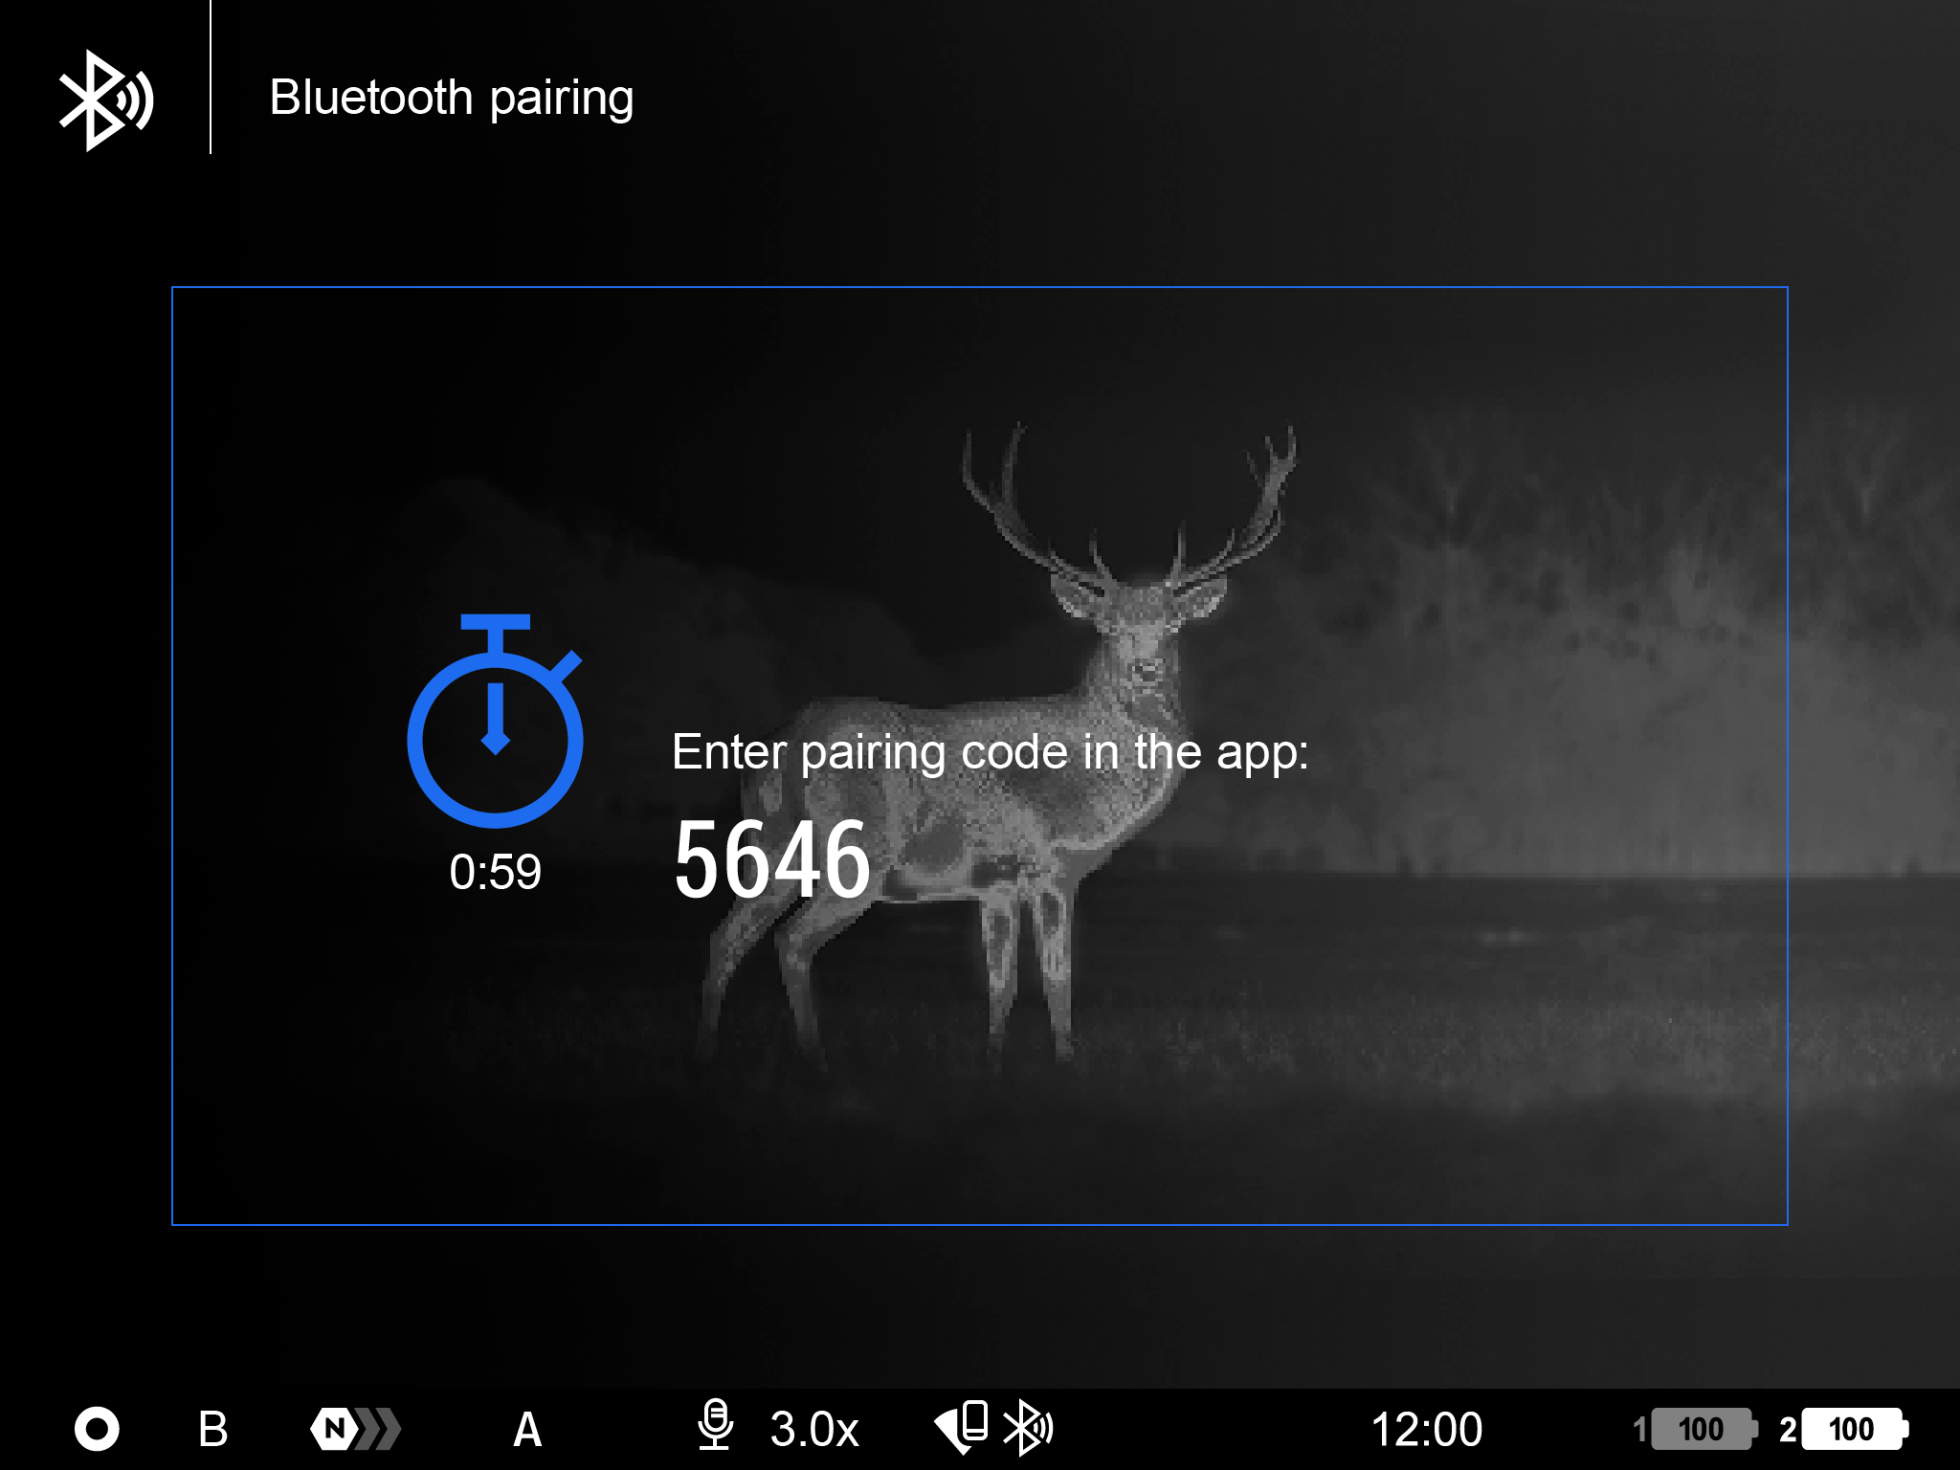
Task: Click battery 1 indicator showing 100
Action: click(x=1702, y=1429)
